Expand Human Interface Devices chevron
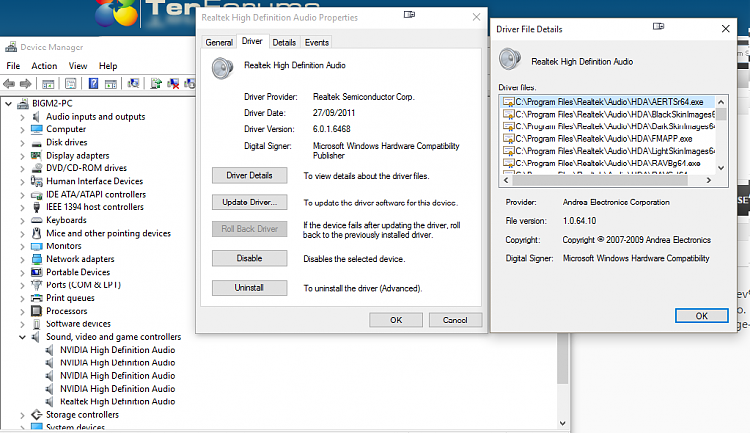 [x=22, y=181]
